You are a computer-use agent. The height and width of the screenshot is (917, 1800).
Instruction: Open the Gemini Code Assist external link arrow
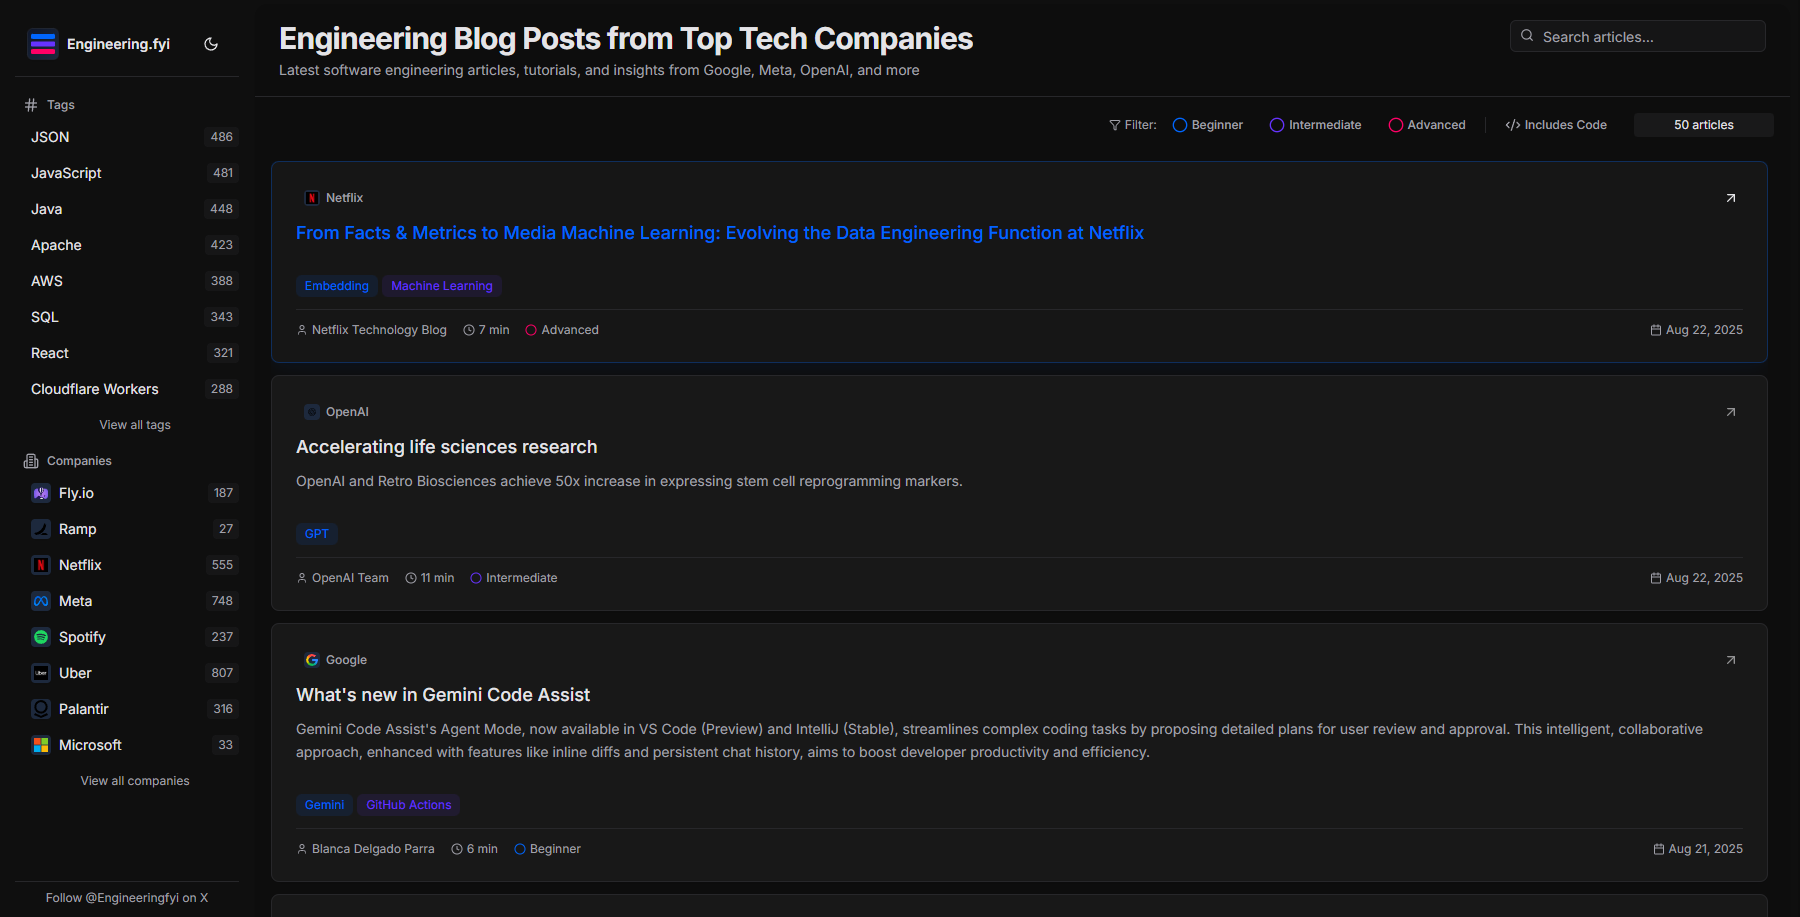[x=1731, y=660]
